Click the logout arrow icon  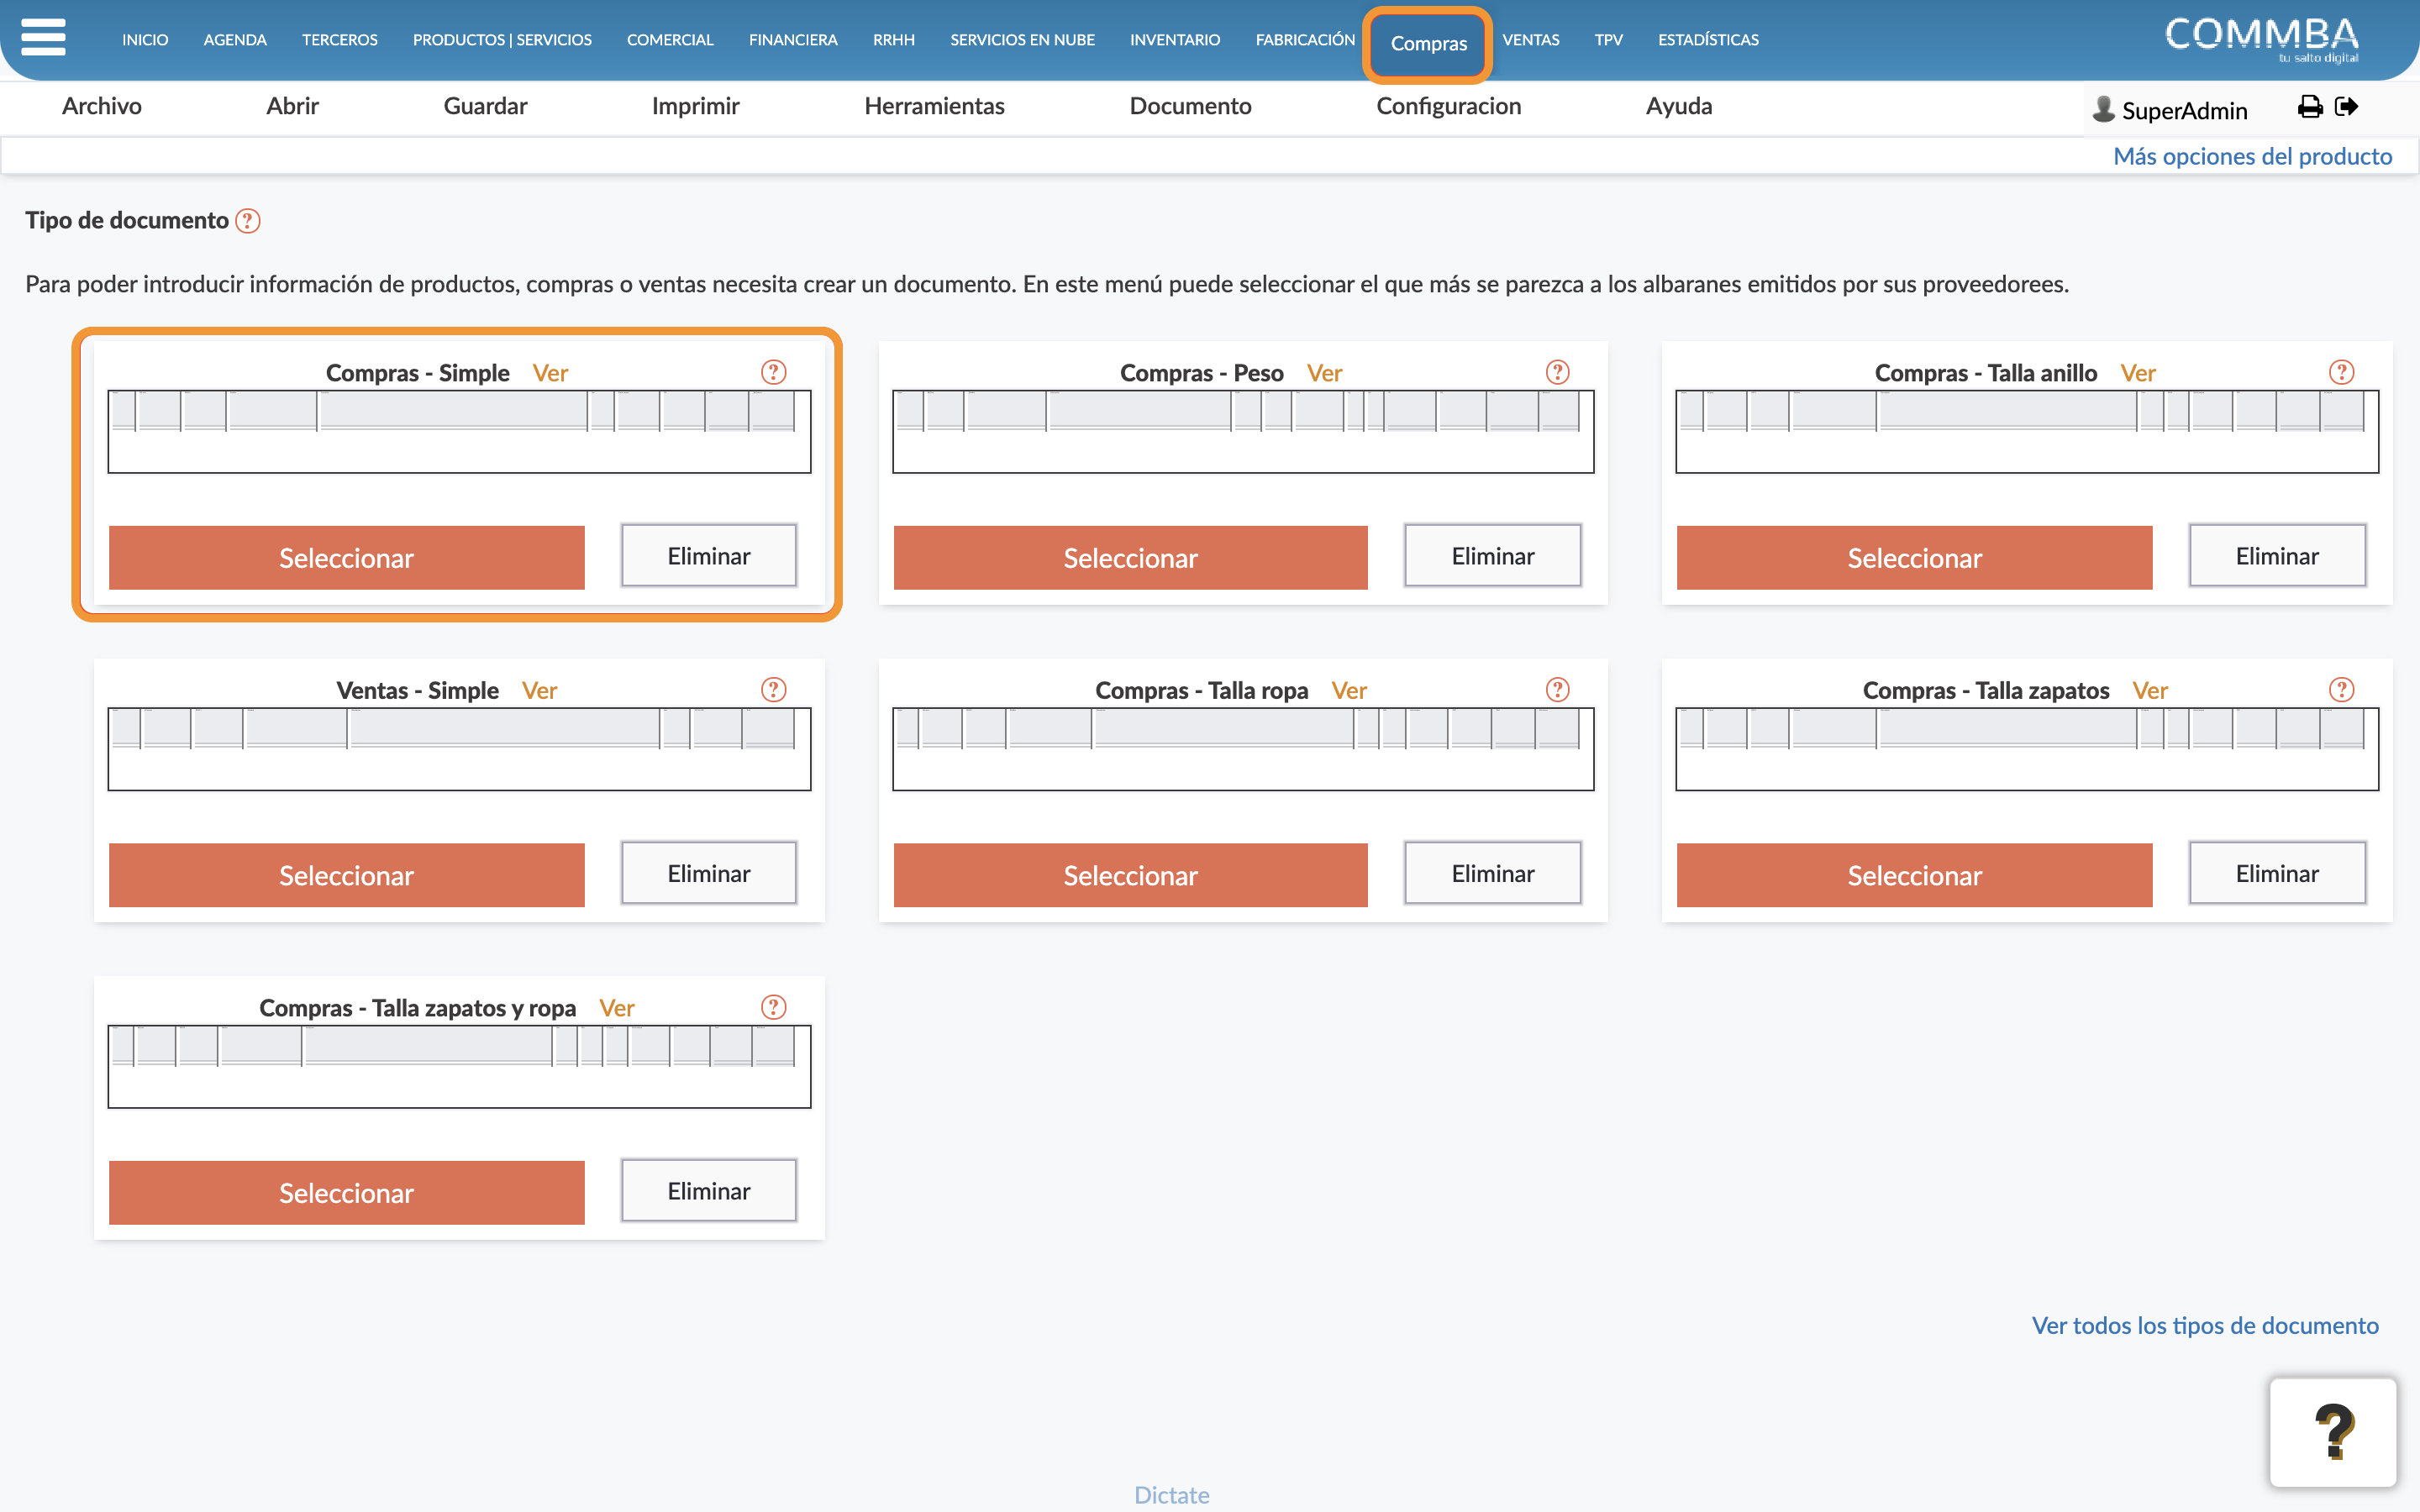2347,107
